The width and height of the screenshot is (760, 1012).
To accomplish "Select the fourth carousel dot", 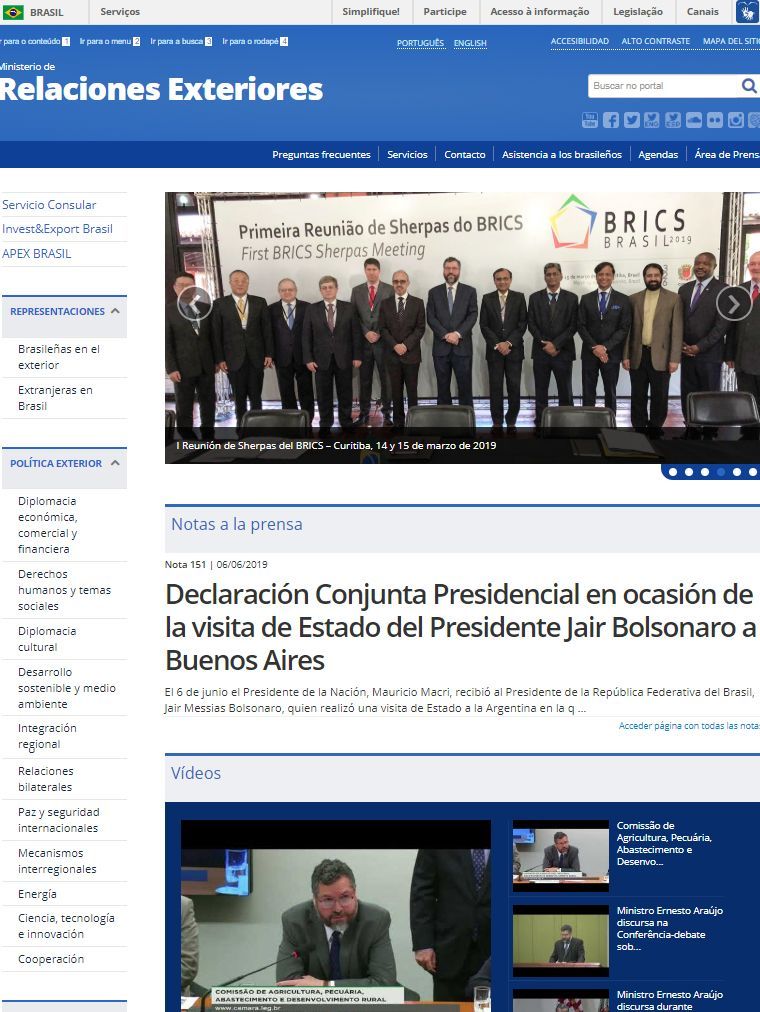I will pos(721,472).
